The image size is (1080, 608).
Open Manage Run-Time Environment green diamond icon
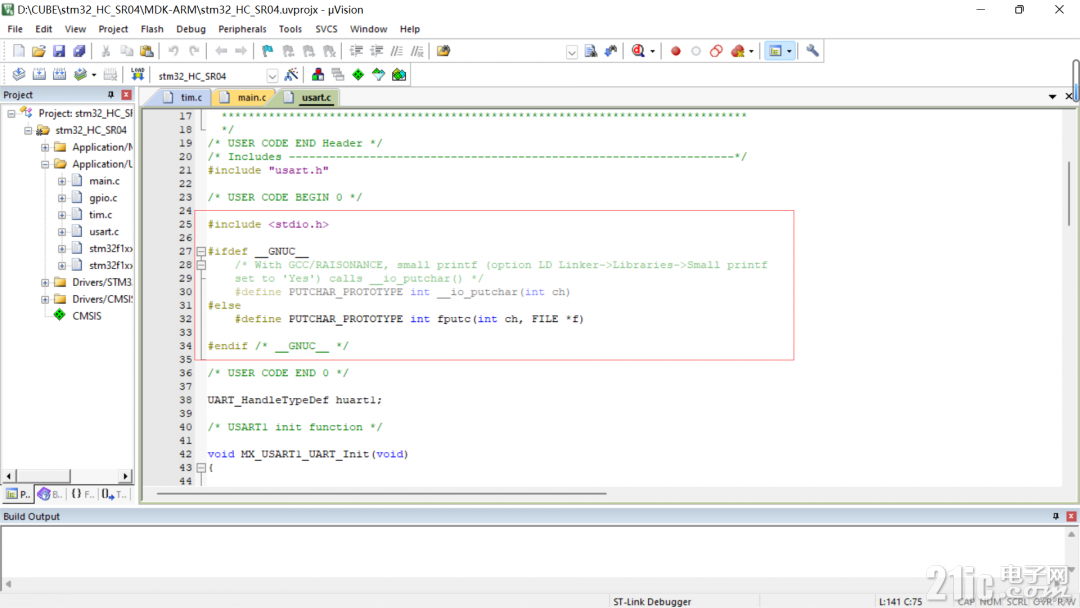coord(358,75)
